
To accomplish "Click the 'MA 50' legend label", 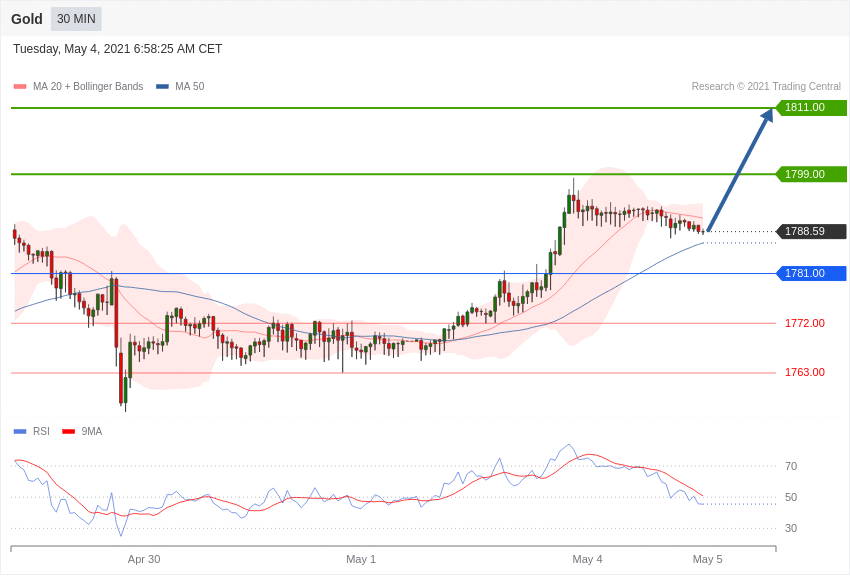I will coord(190,86).
